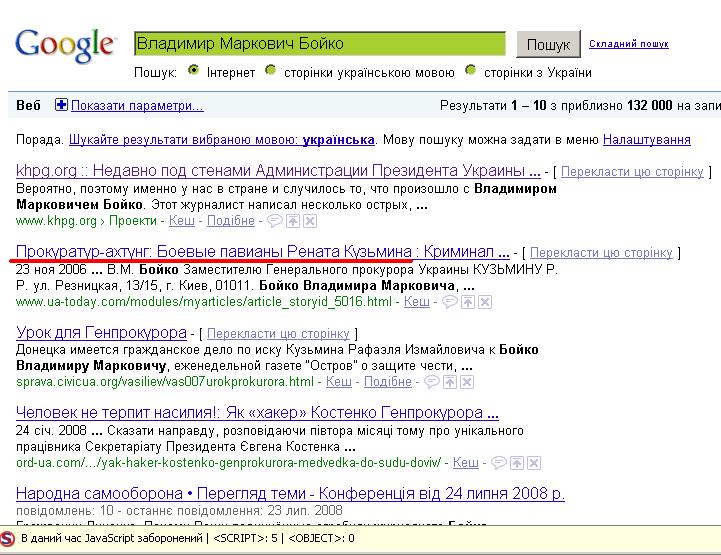The image size is (721, 555).
Task: Click the sprava.civicua.org URL text
Action: 165,382
